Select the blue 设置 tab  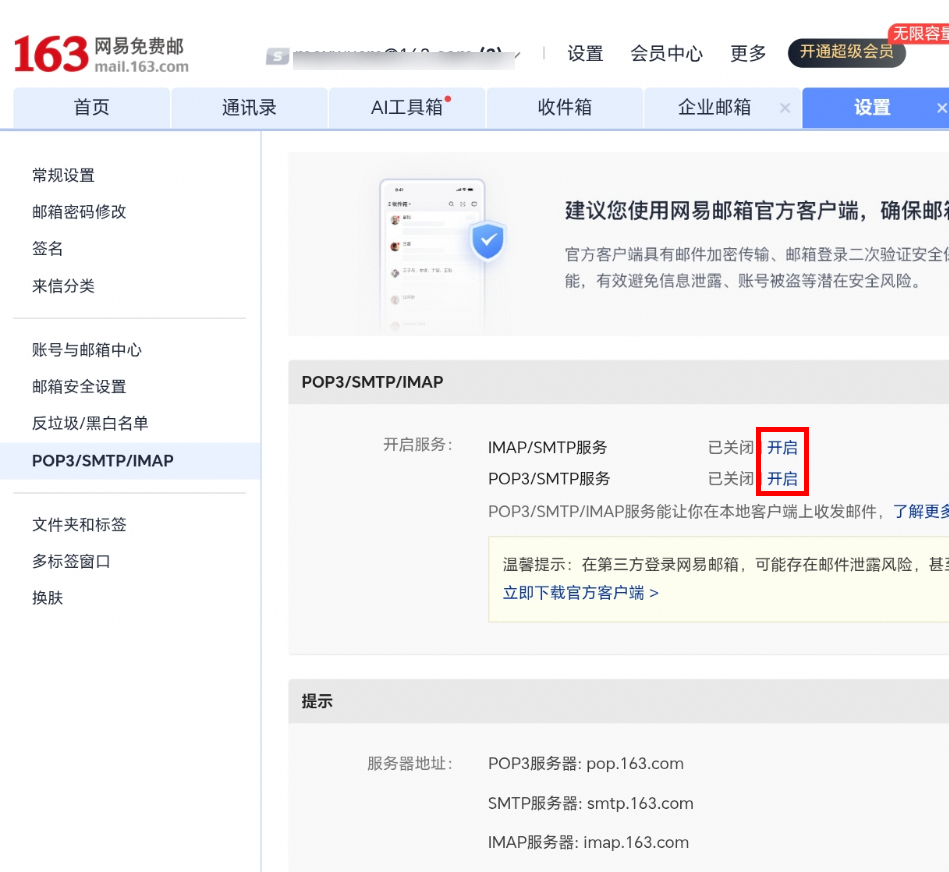872,108
